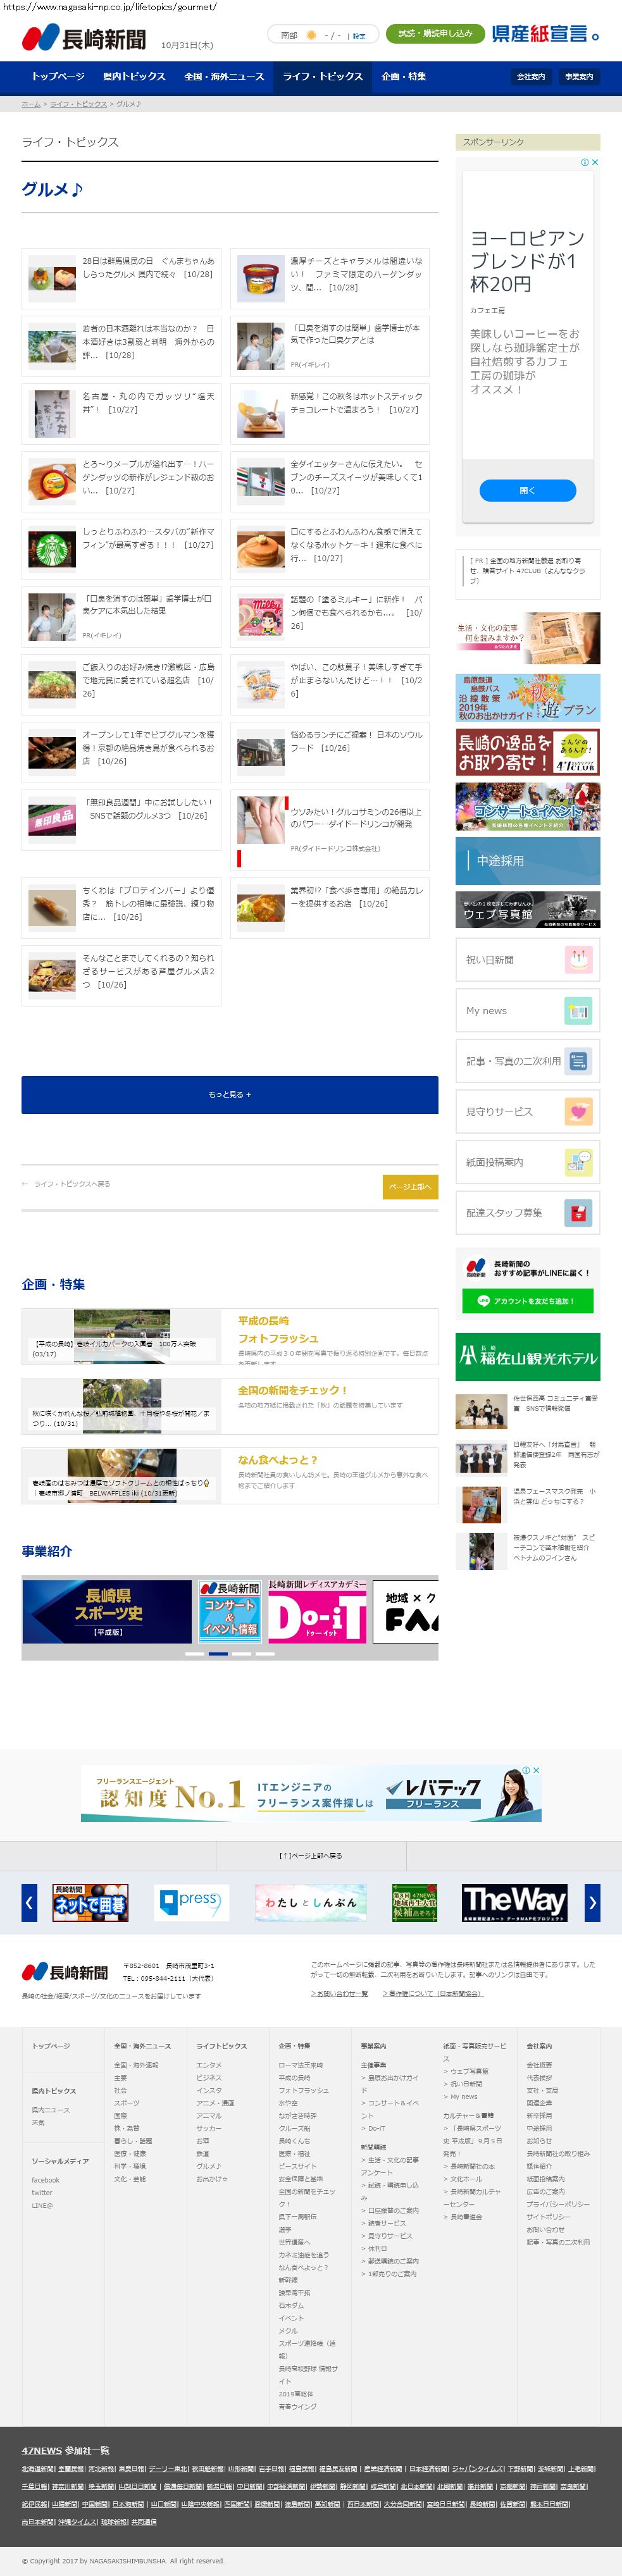
Task: Click the ページ上部へ戻る footer bar link
Action: [311, 1855]
